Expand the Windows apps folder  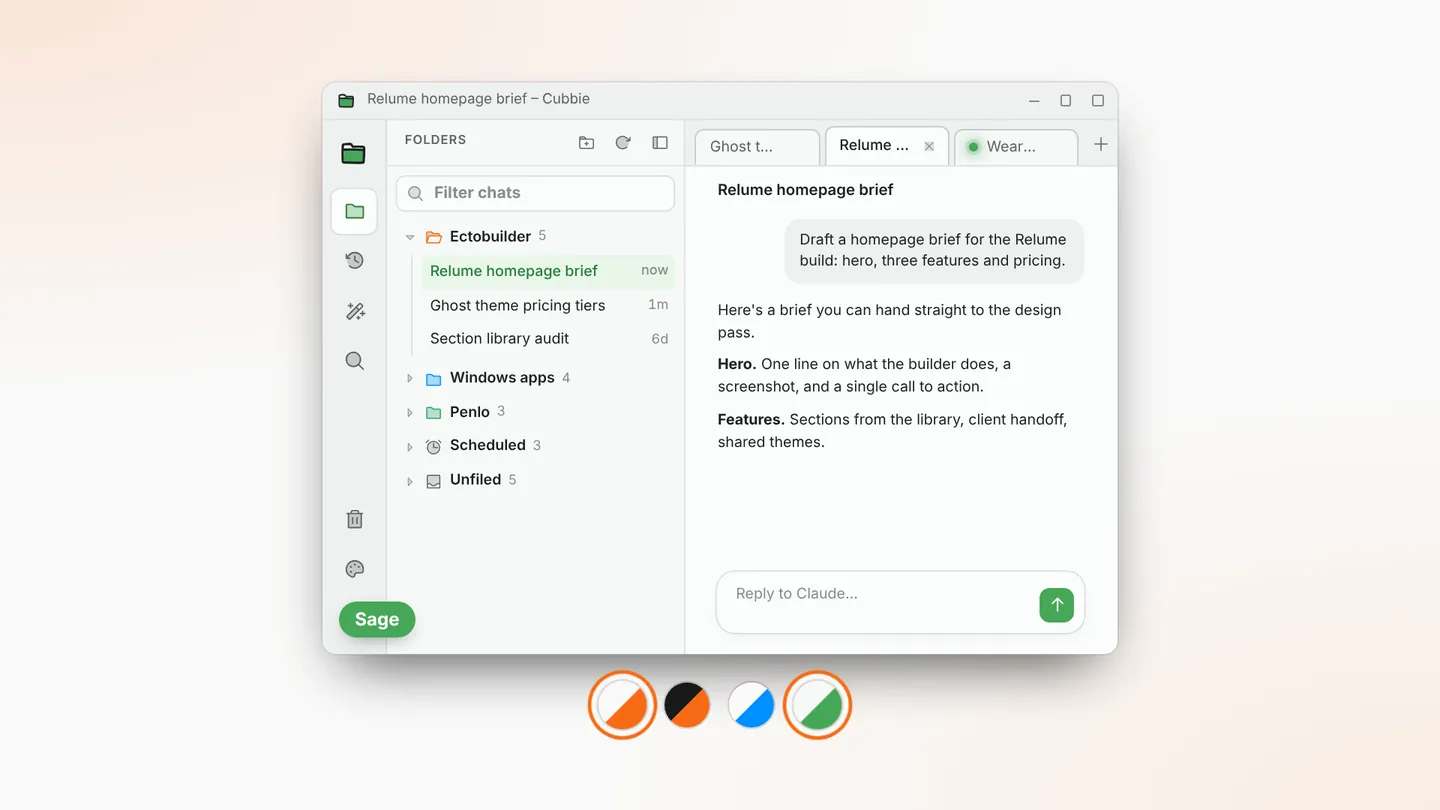pos(409,378)
